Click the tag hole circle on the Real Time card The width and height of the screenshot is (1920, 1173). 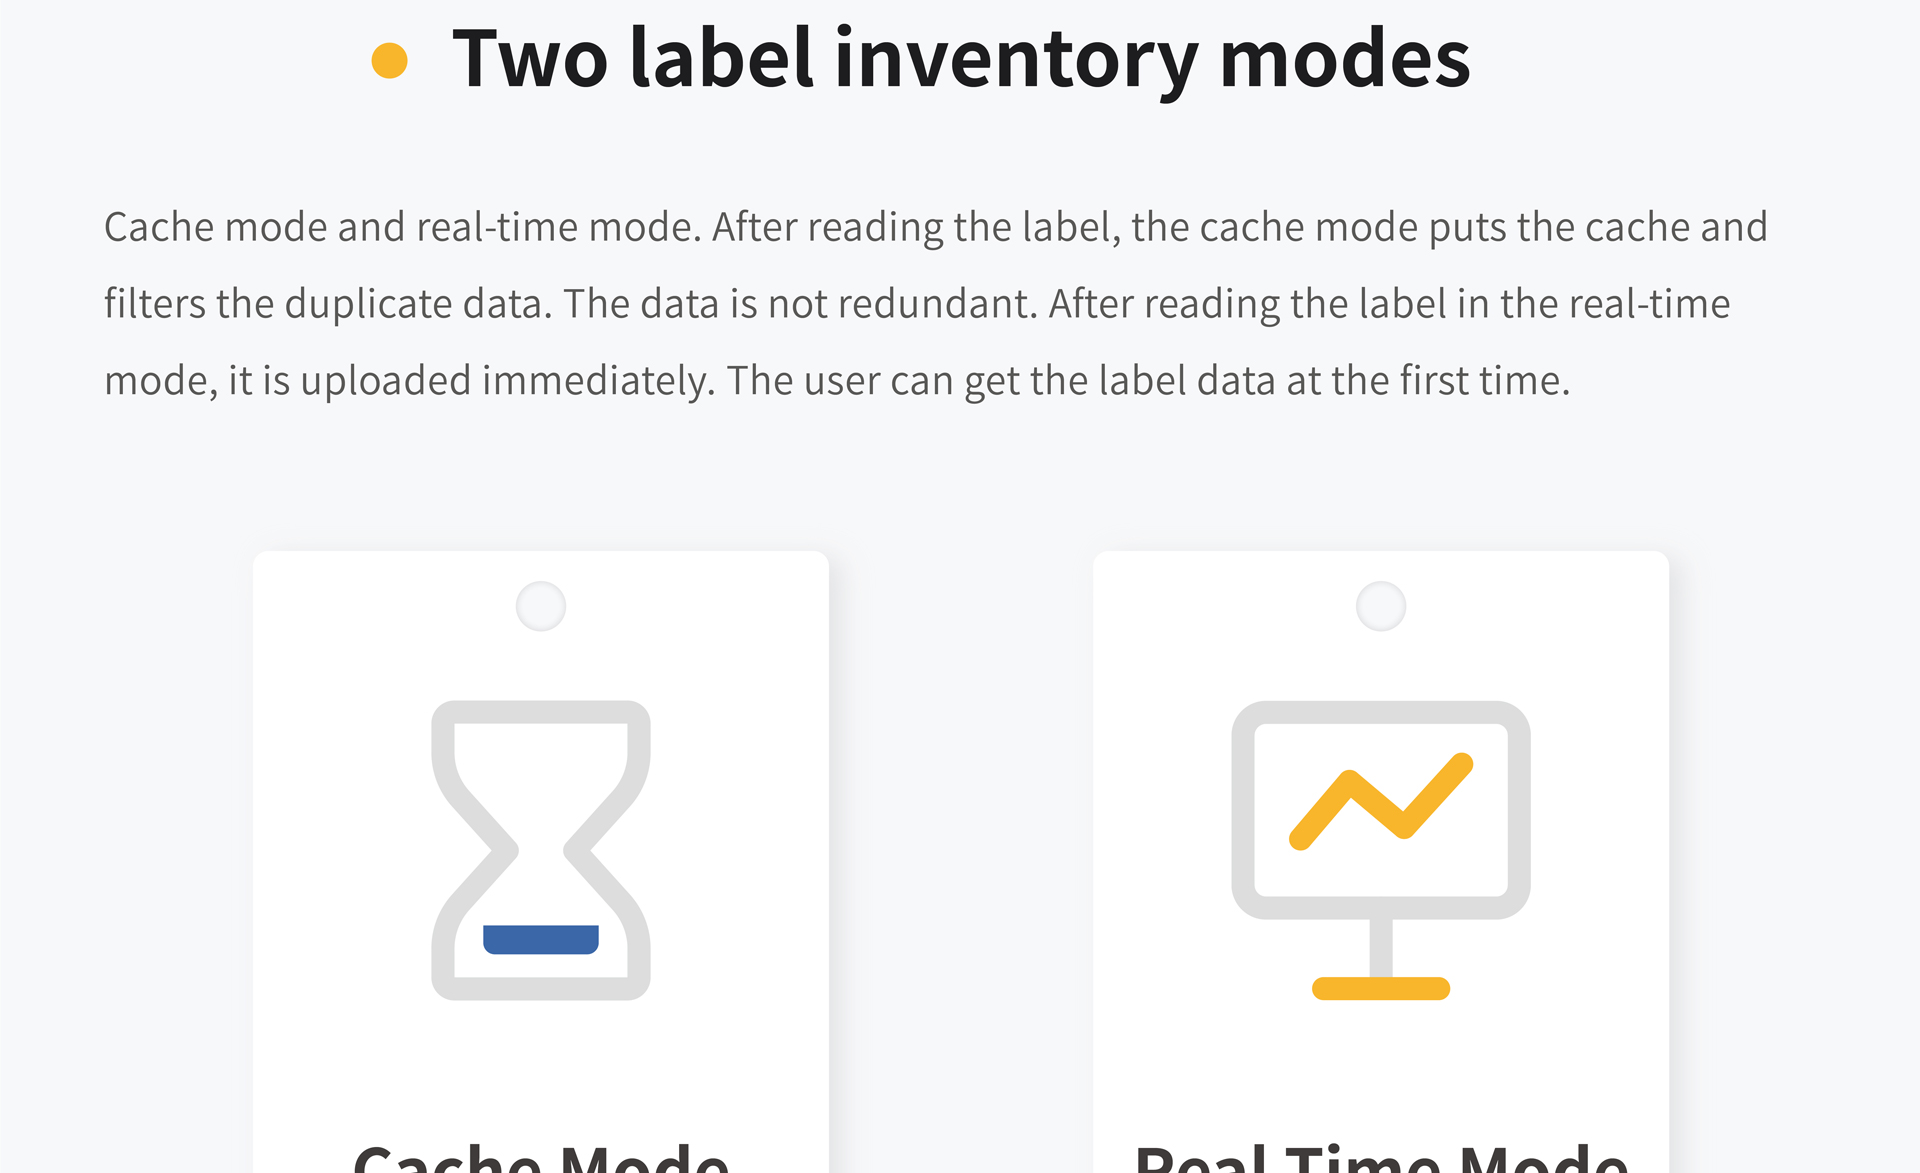1381,606
